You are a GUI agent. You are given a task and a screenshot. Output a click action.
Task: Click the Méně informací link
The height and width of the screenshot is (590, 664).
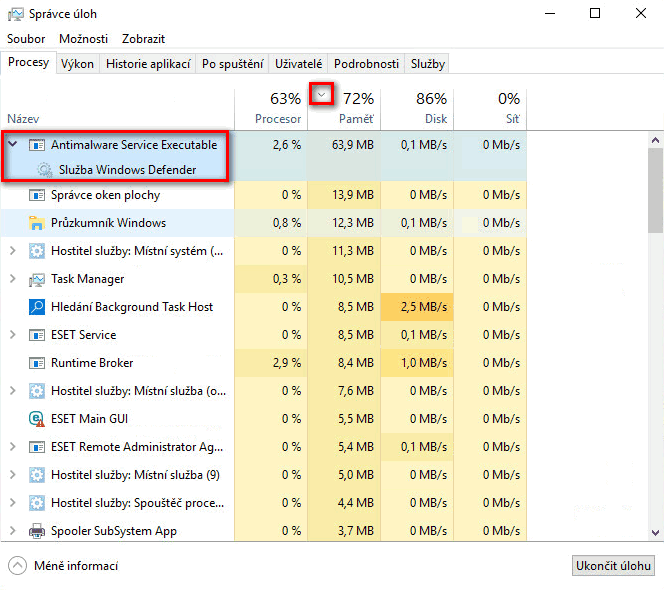point(76,566)
